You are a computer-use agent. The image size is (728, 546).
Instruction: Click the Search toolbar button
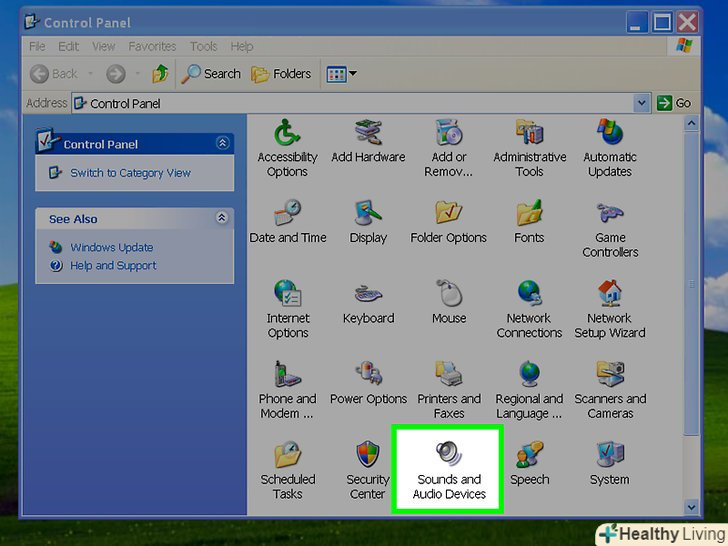coord(211,73)
